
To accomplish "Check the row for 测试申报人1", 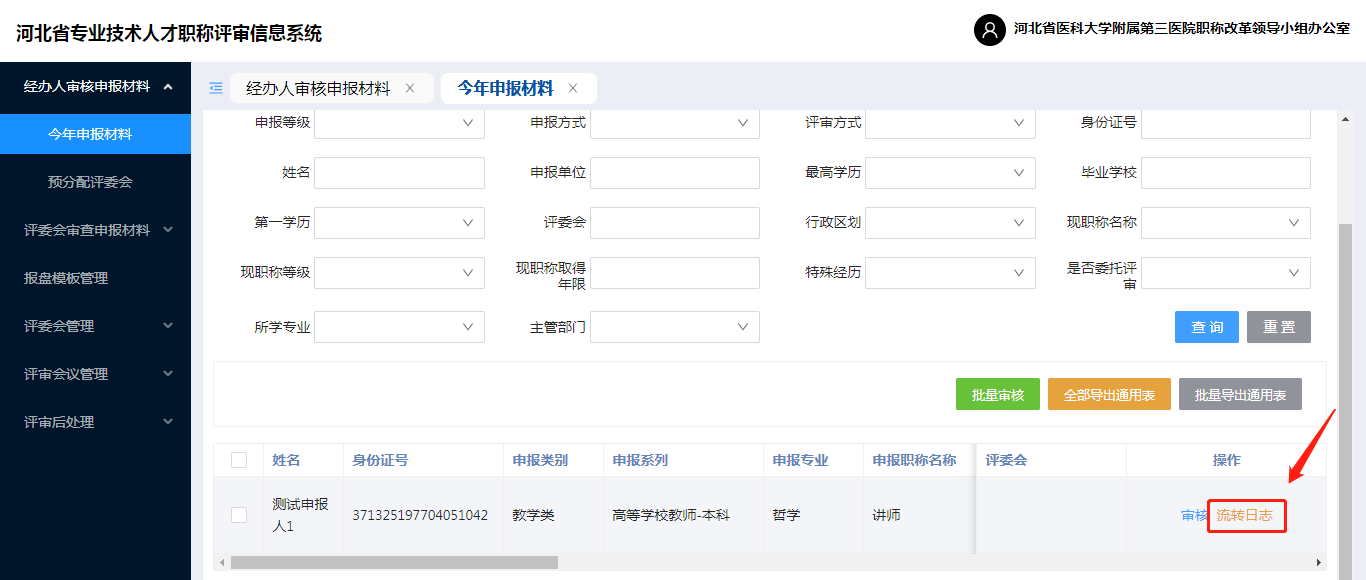I will pyautogui.click(x=239, y=515).
